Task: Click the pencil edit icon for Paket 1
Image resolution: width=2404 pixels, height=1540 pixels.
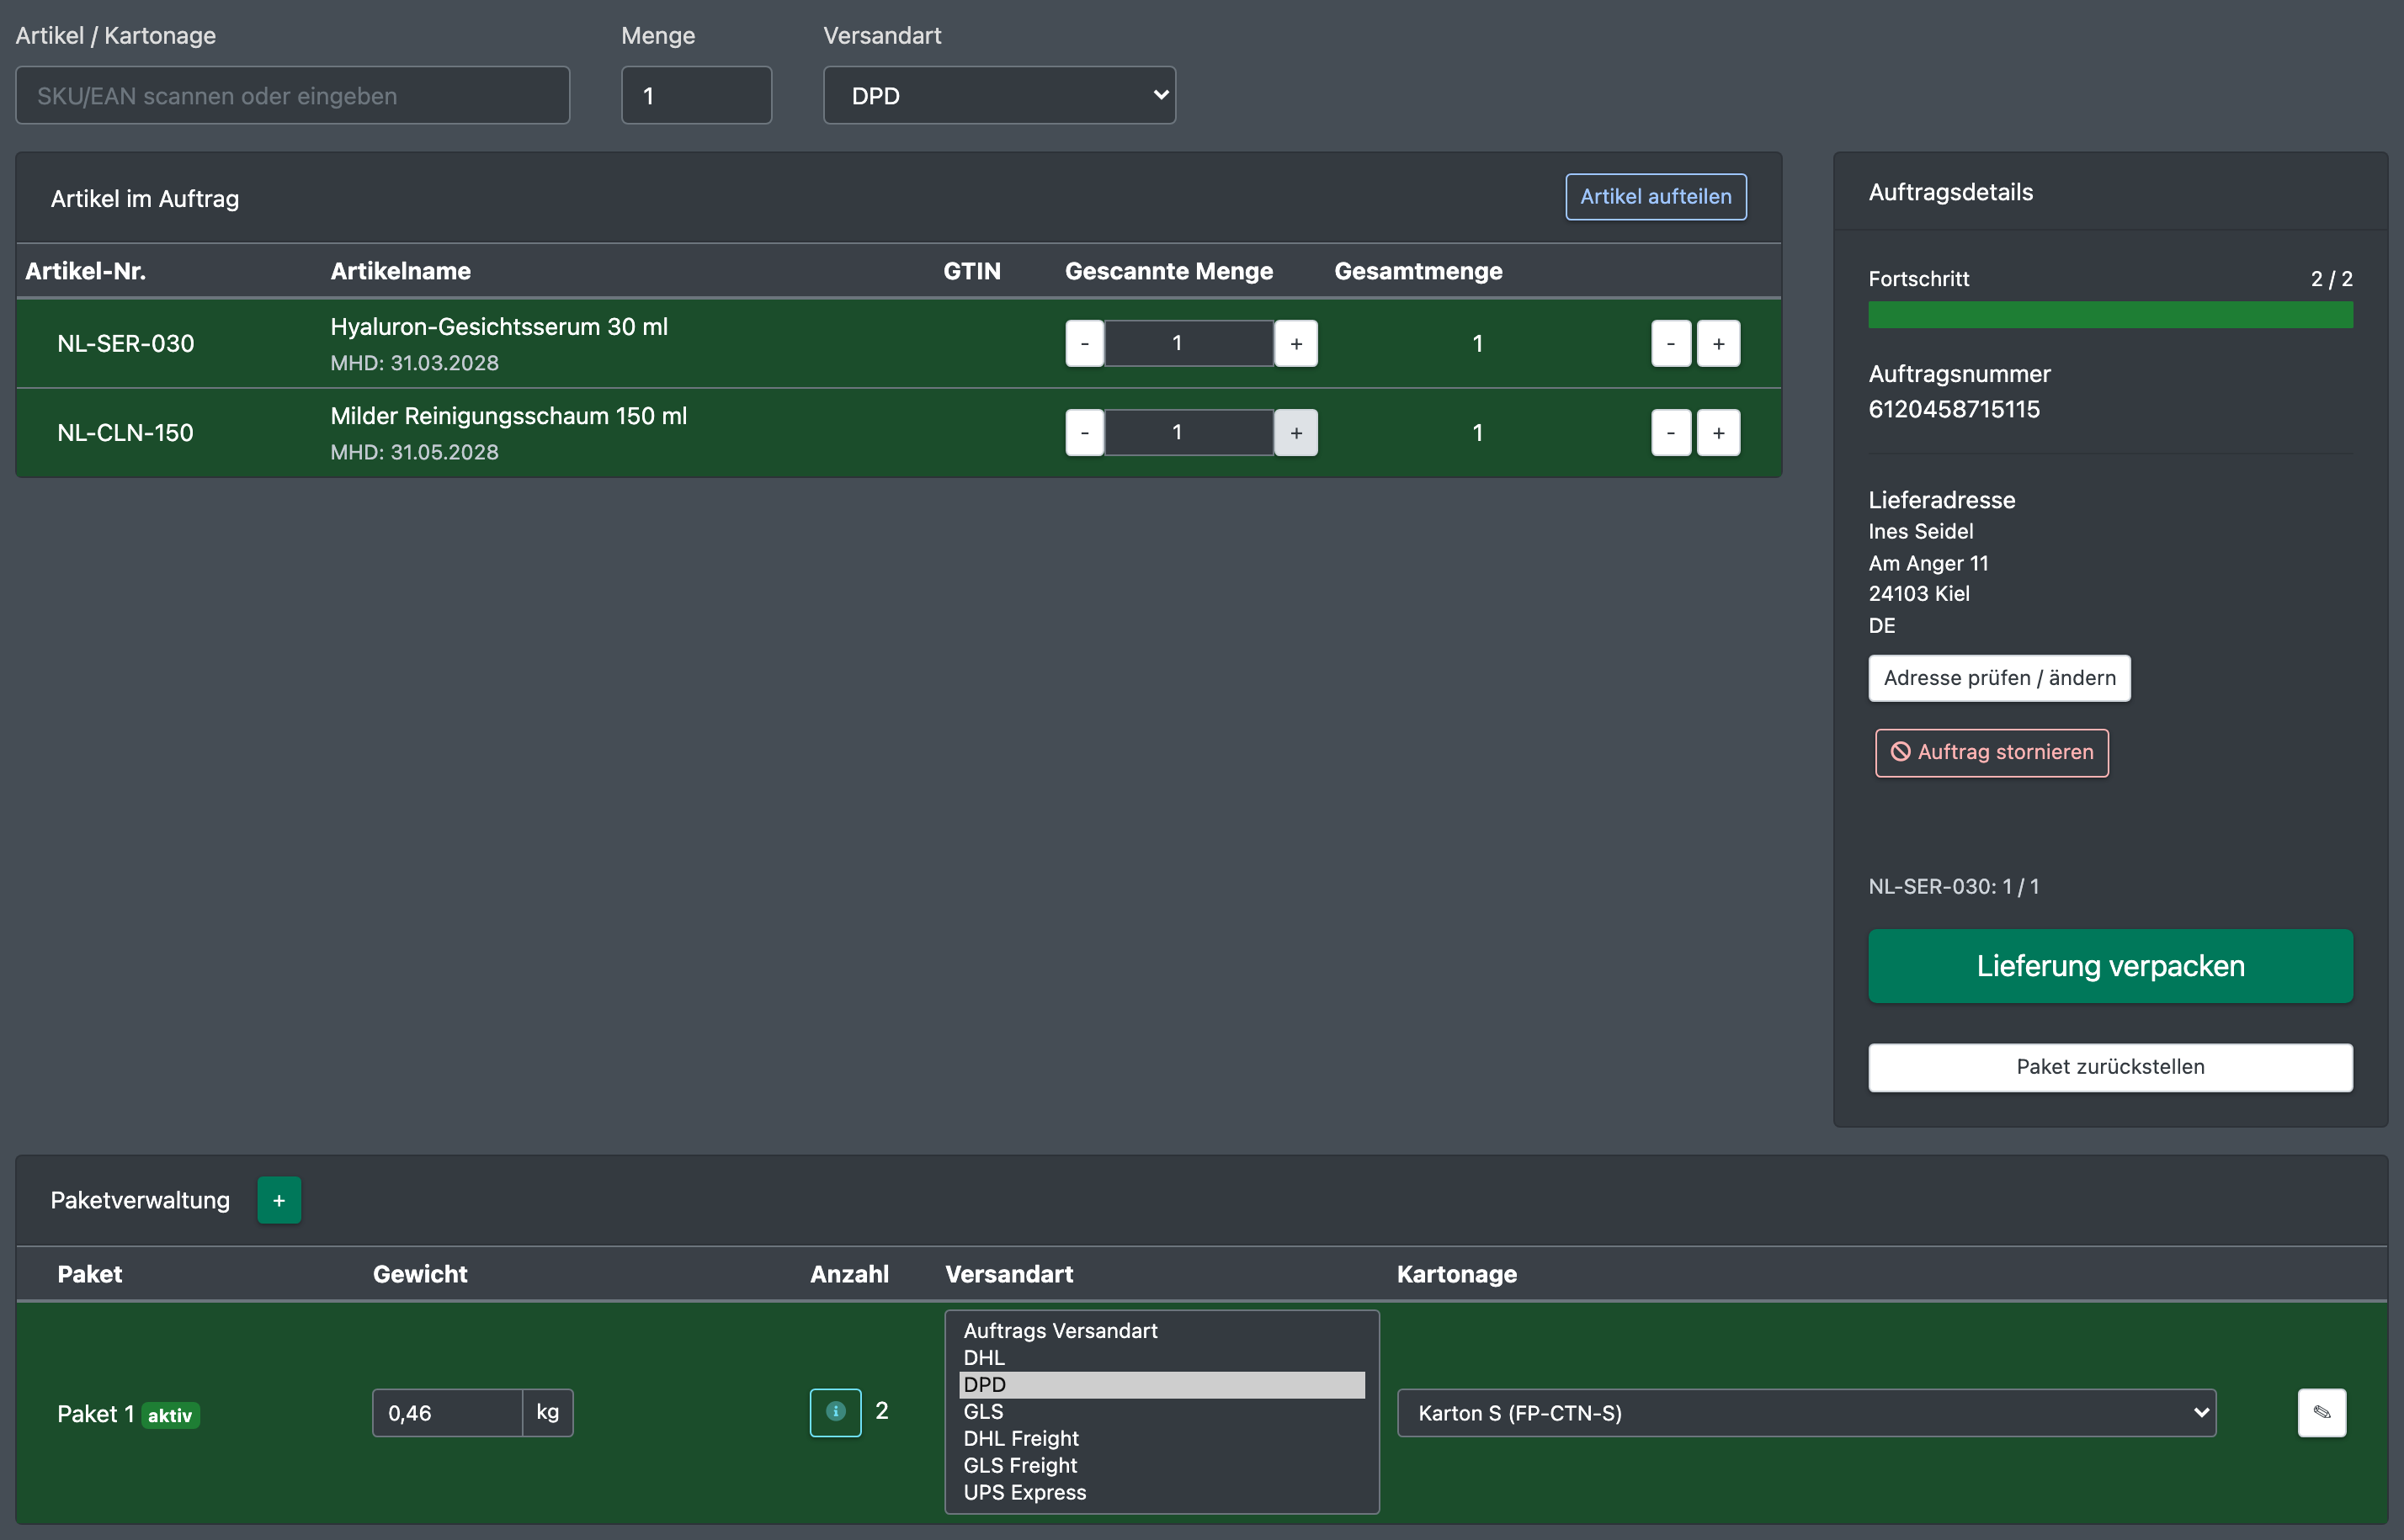Action: 2321,1412
